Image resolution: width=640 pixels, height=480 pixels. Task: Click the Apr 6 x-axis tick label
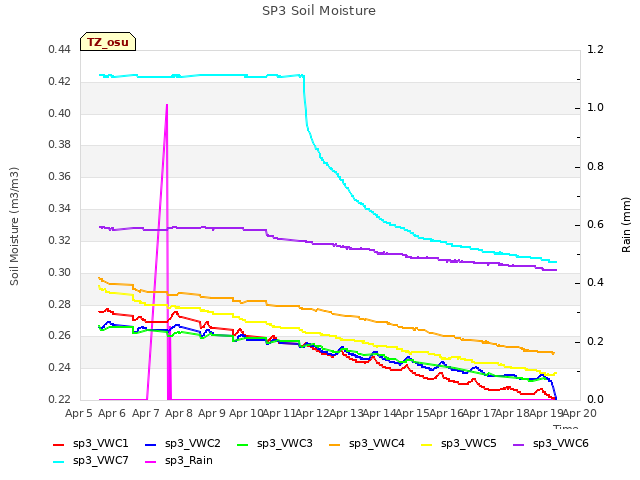[x=112, y=413]
